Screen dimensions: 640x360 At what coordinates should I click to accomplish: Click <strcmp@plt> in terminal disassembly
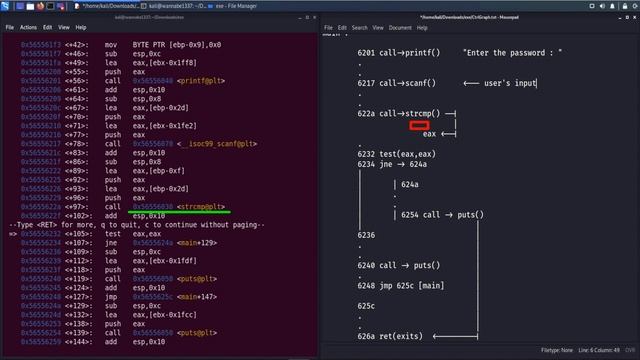pyautogui.click(x=201, y=207)
